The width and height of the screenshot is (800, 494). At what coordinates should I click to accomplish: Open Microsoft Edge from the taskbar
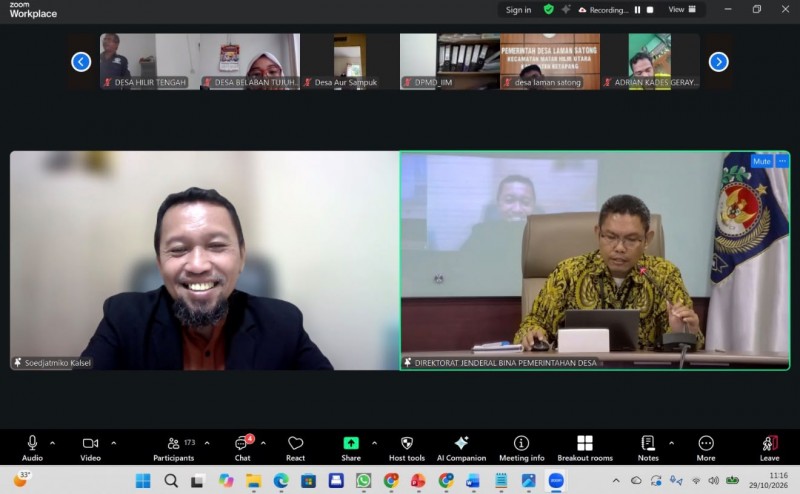click(281, 480)
